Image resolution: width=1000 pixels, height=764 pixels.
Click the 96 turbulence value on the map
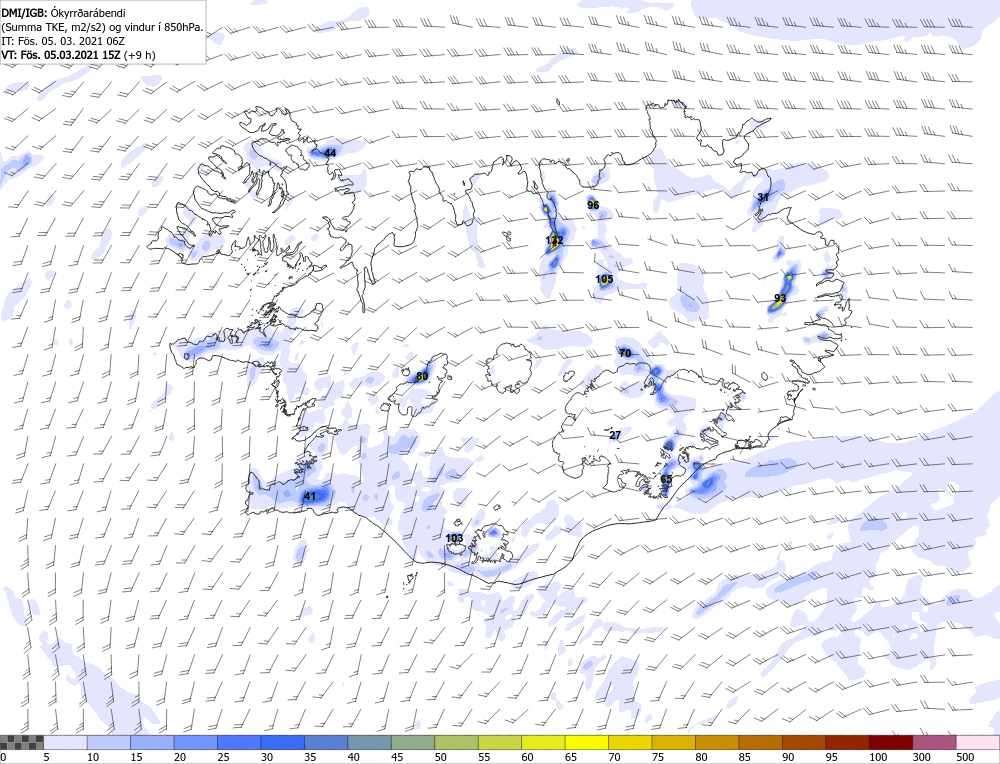[593, 205]
